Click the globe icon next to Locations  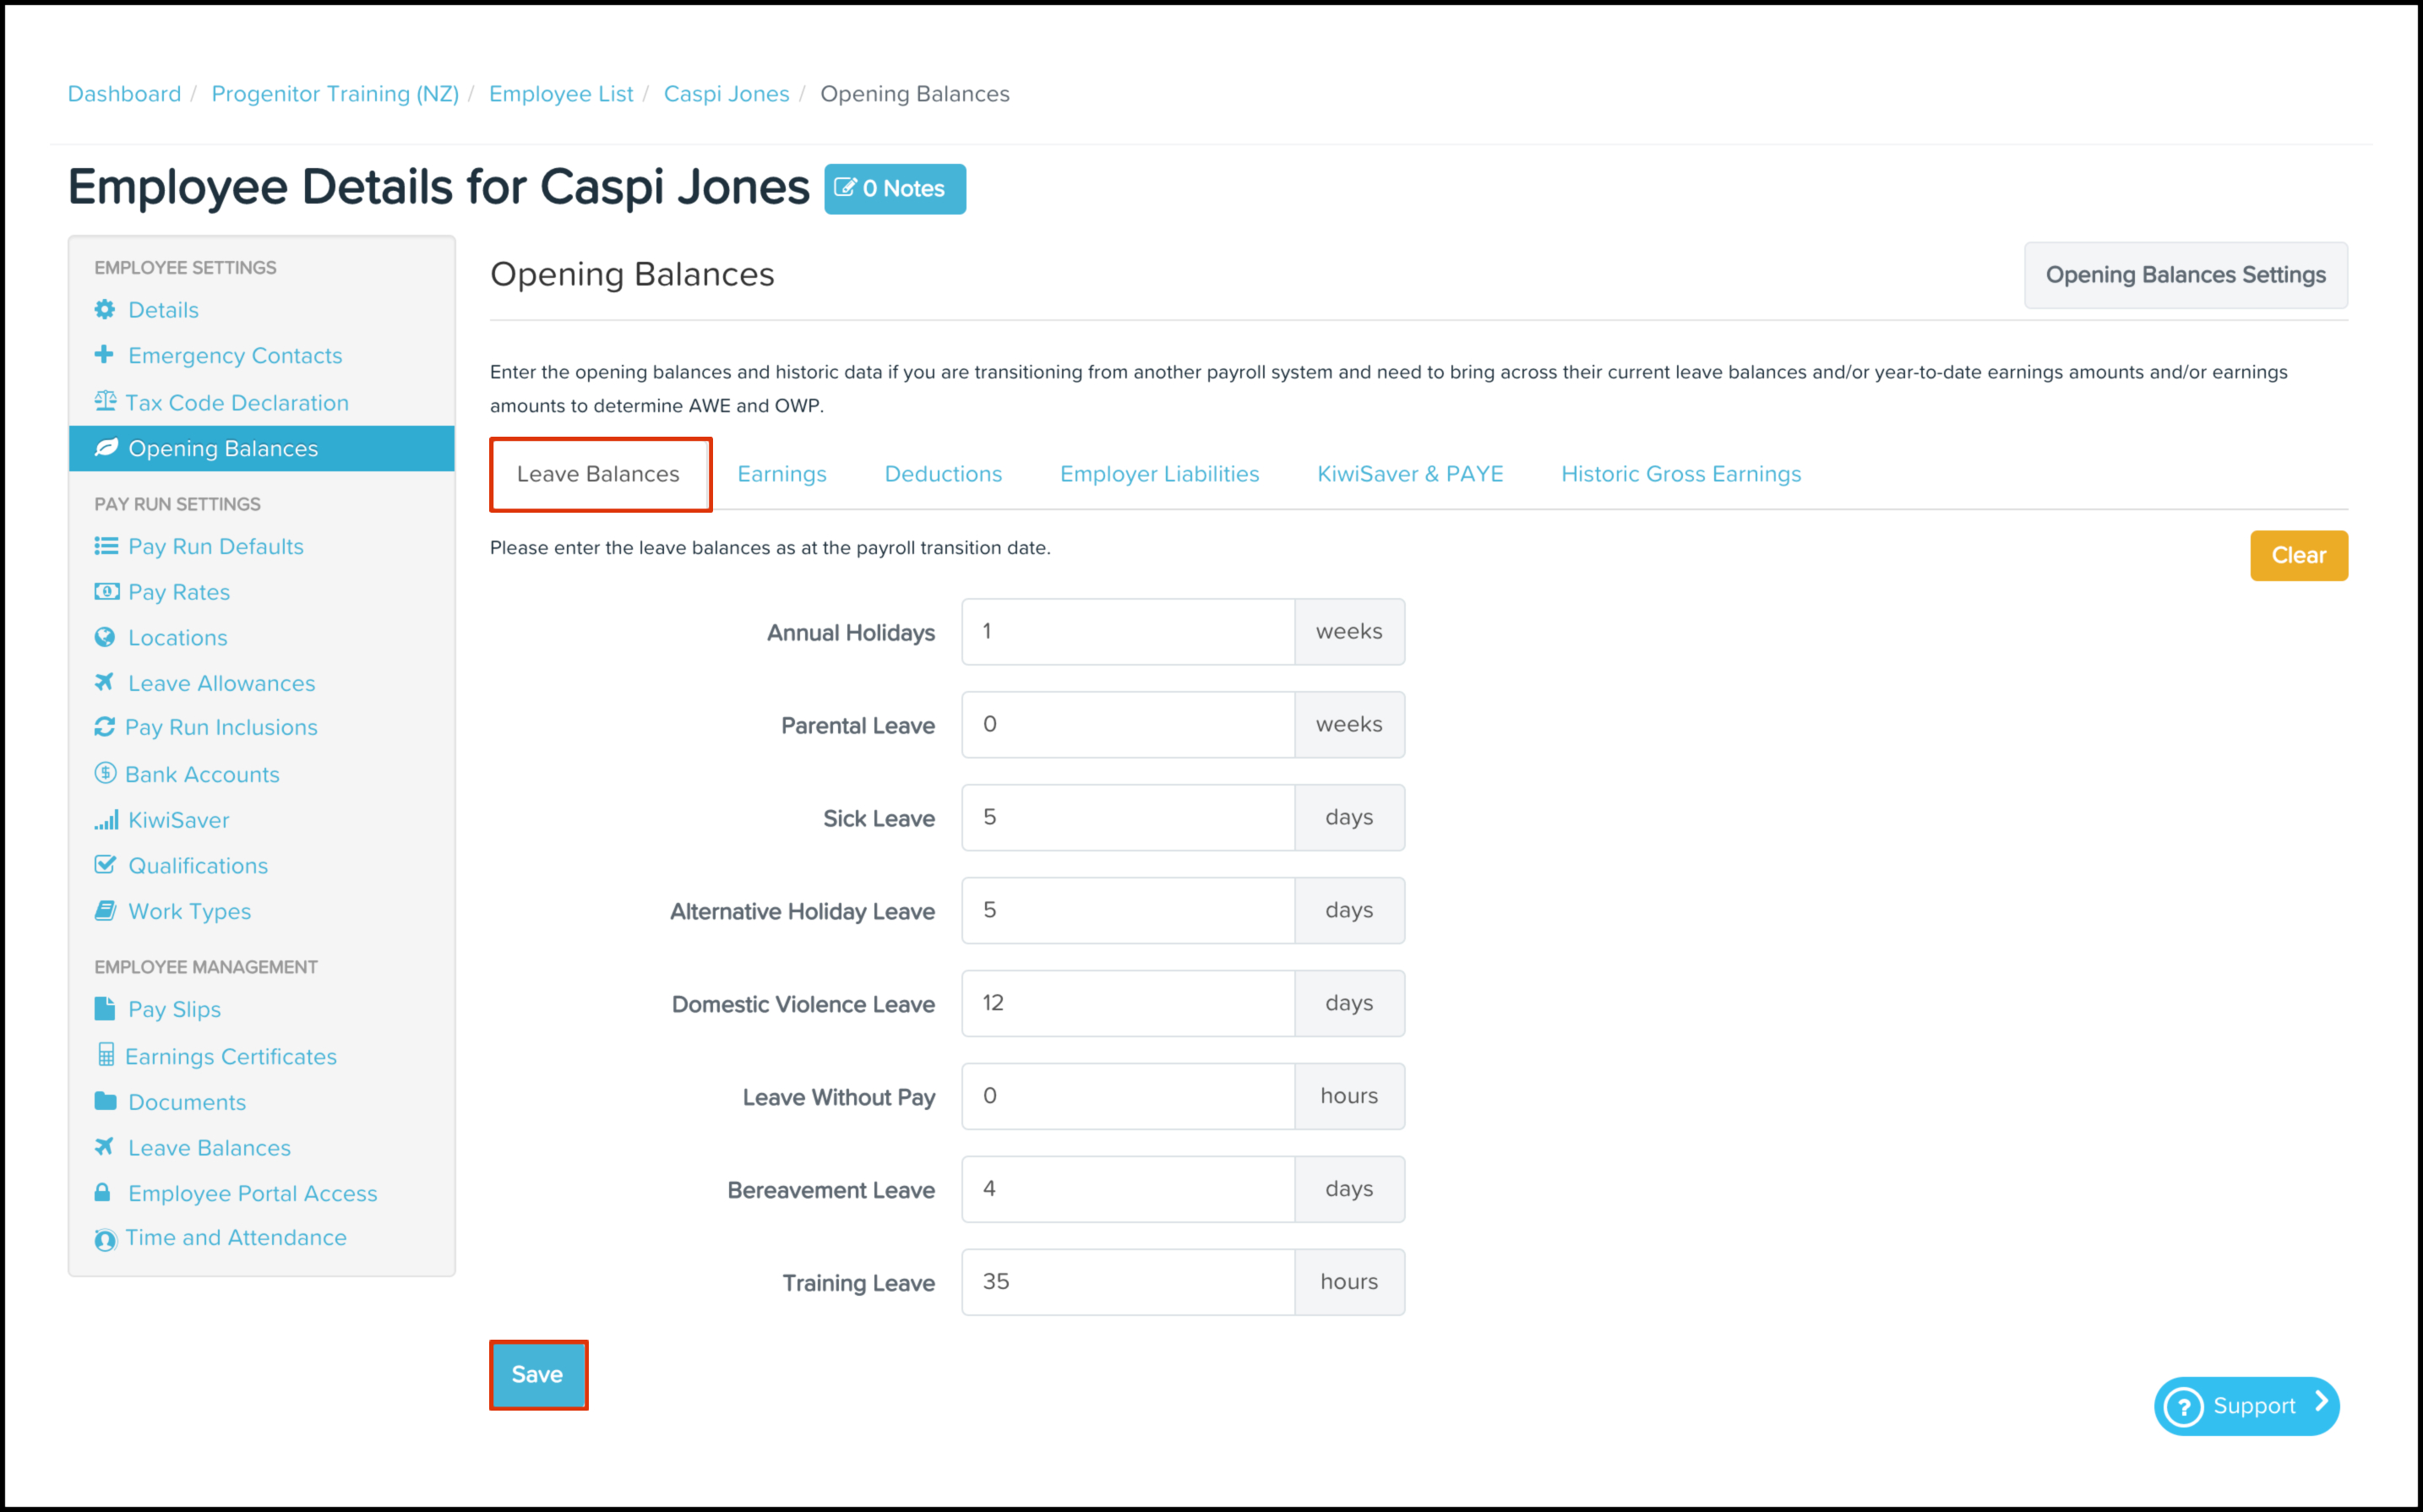point(105,637)
